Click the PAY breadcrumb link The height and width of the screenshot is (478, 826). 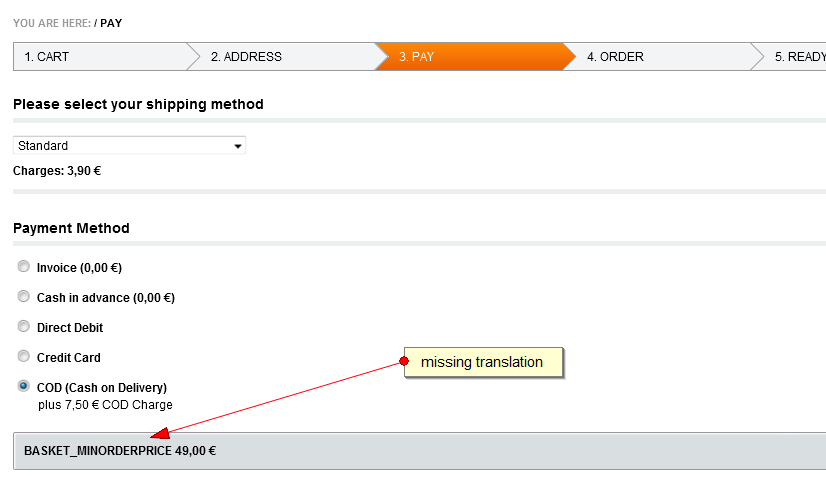pyautogui.click(x=111, y=23)
